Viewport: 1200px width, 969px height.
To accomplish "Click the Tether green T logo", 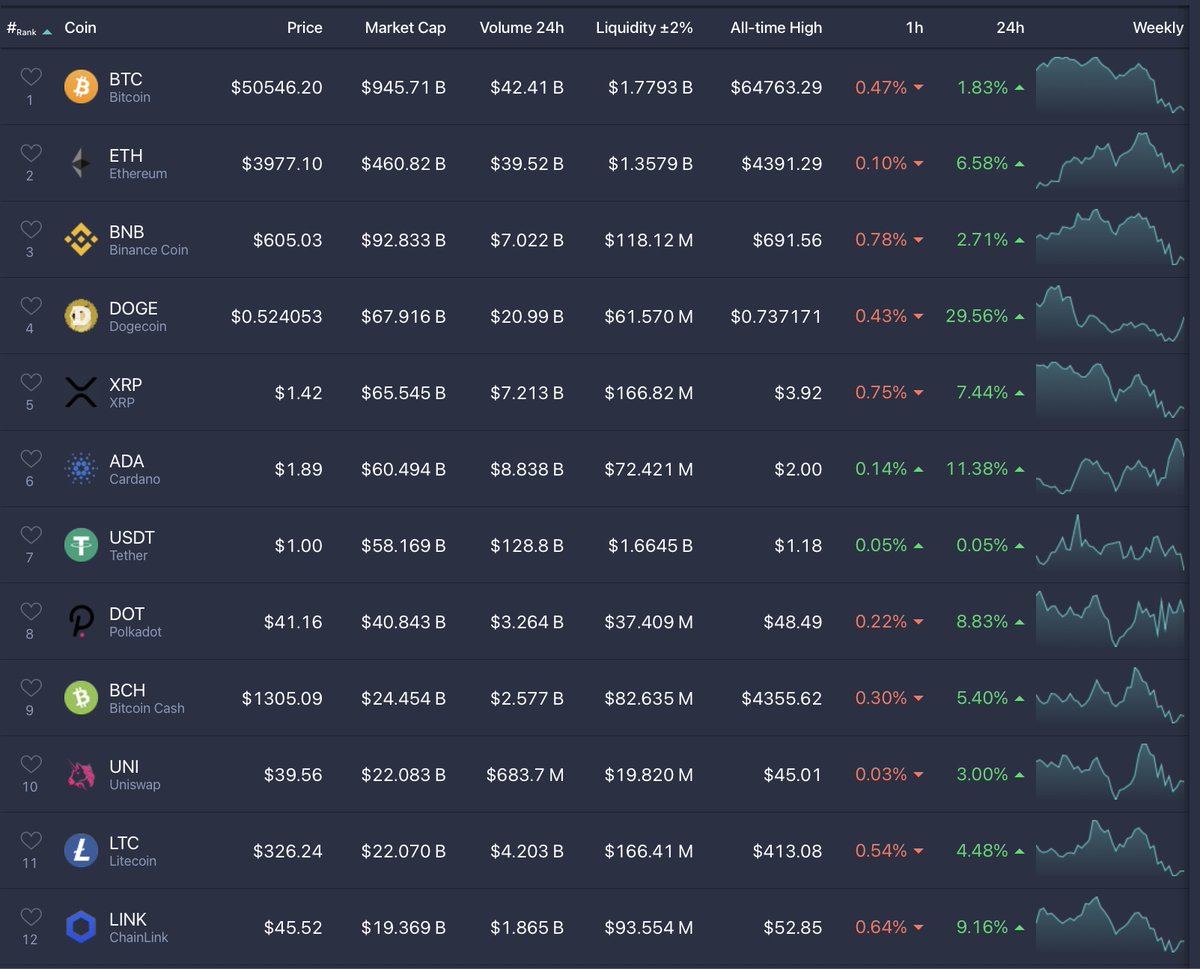I will (x=81, y=545).
